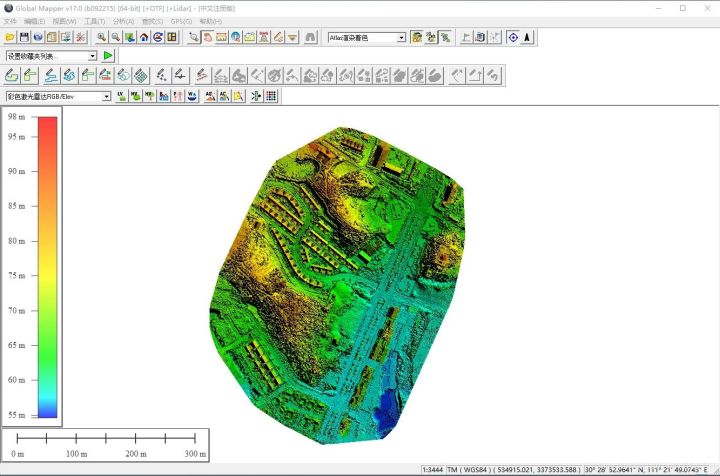Open the 工具(T) Tools menu

(x=94, y=21)
